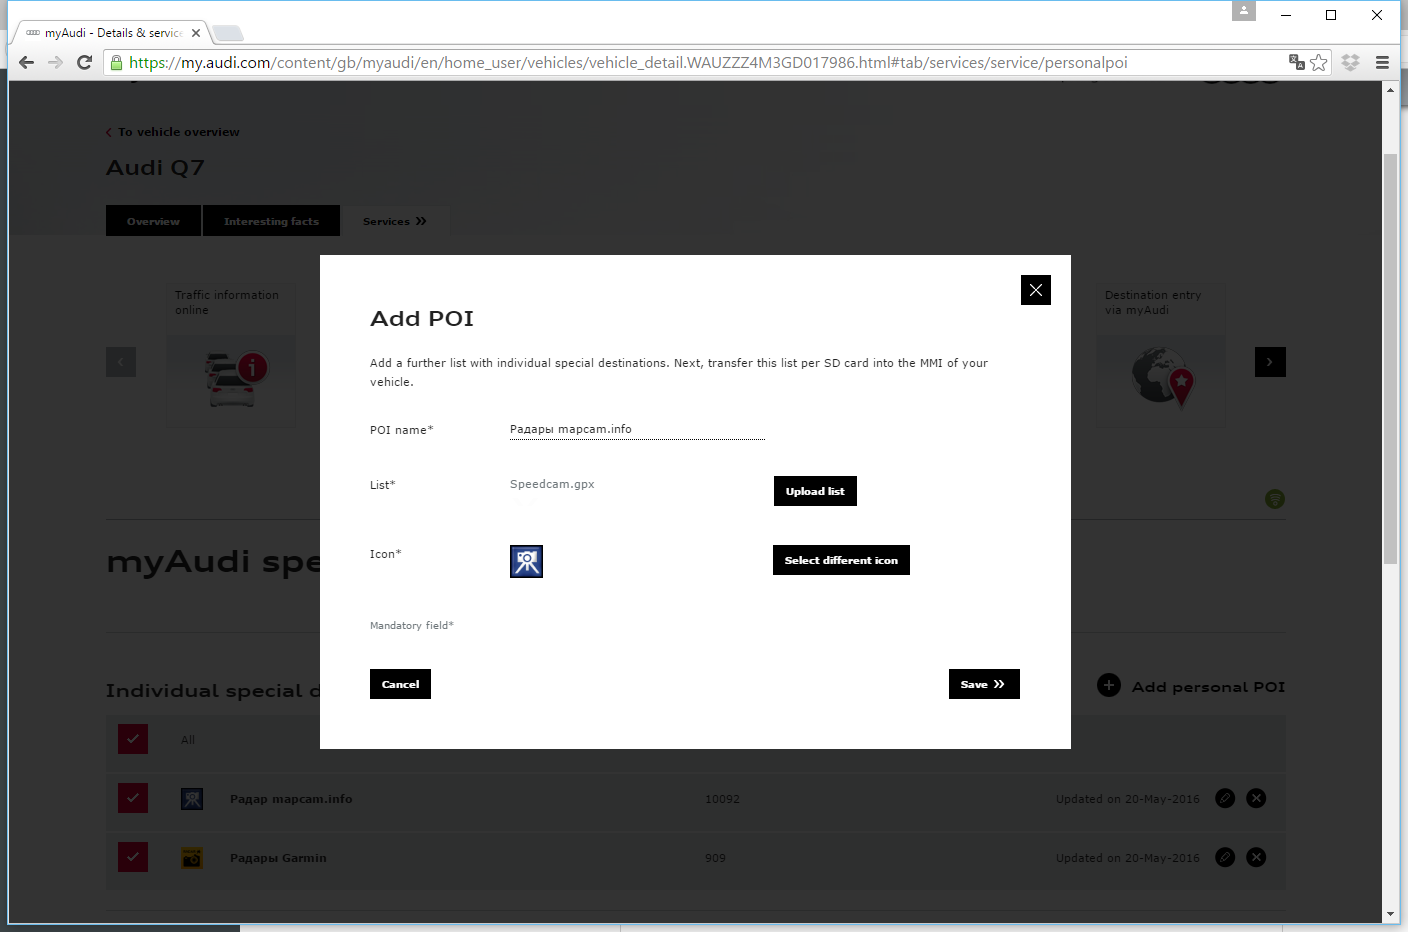Click Select different icon button
This screenshot has width=1408, height=932.
(841, 560)
